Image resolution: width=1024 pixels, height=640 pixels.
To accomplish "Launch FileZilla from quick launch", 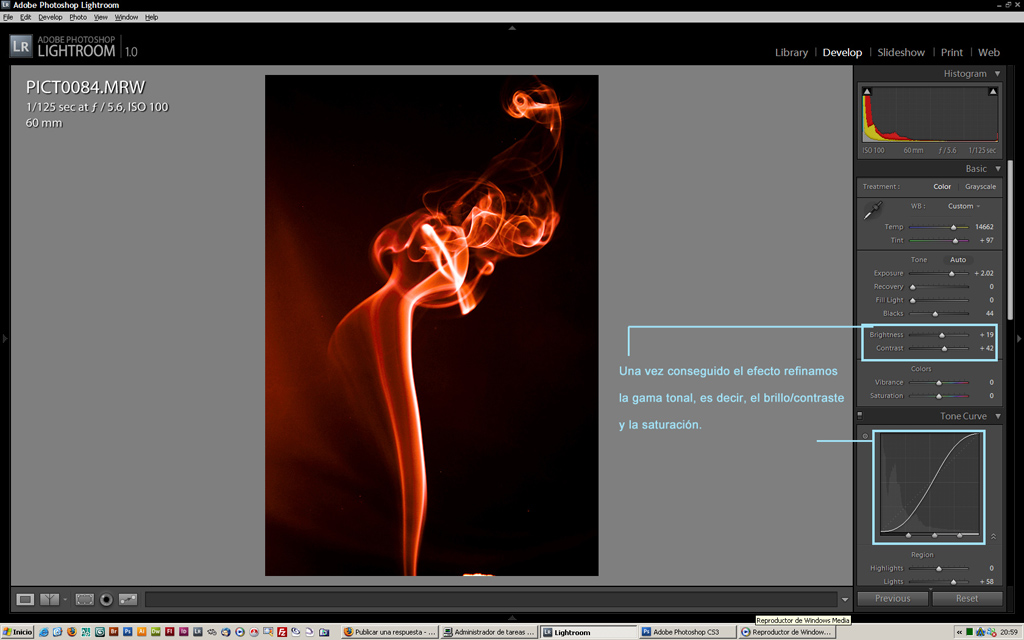I will pos(282,632).
